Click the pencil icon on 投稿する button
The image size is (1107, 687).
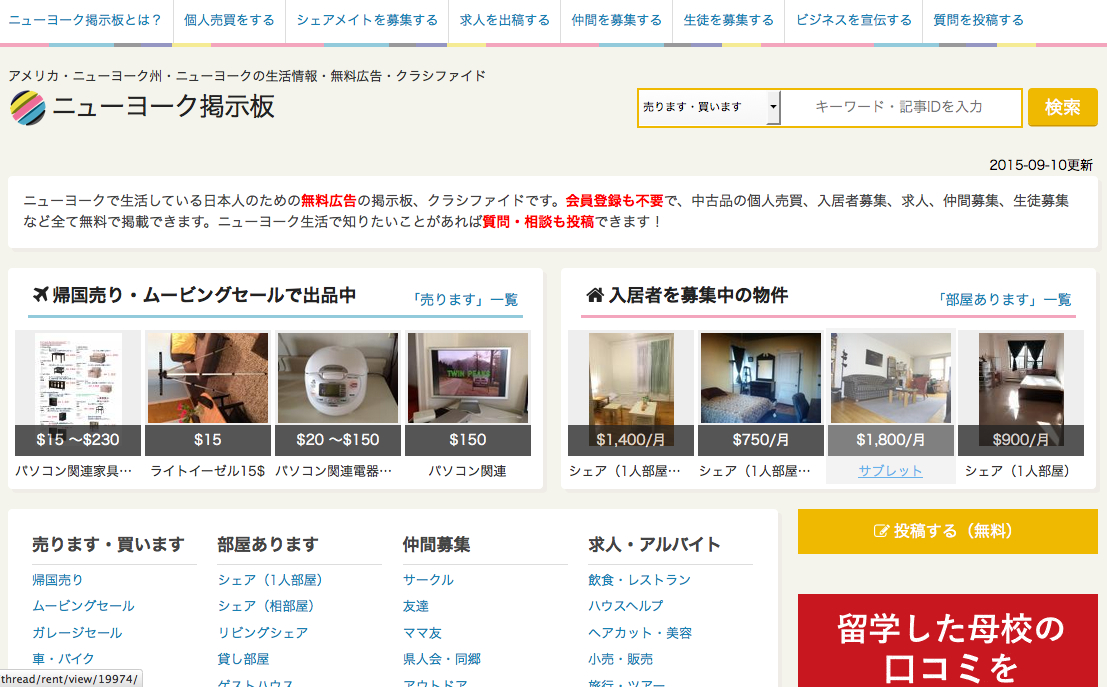point(881,531)
